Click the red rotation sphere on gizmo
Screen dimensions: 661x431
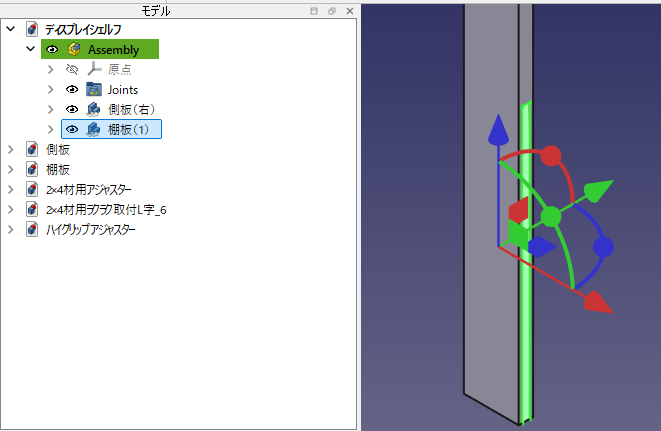pos(550,155)
